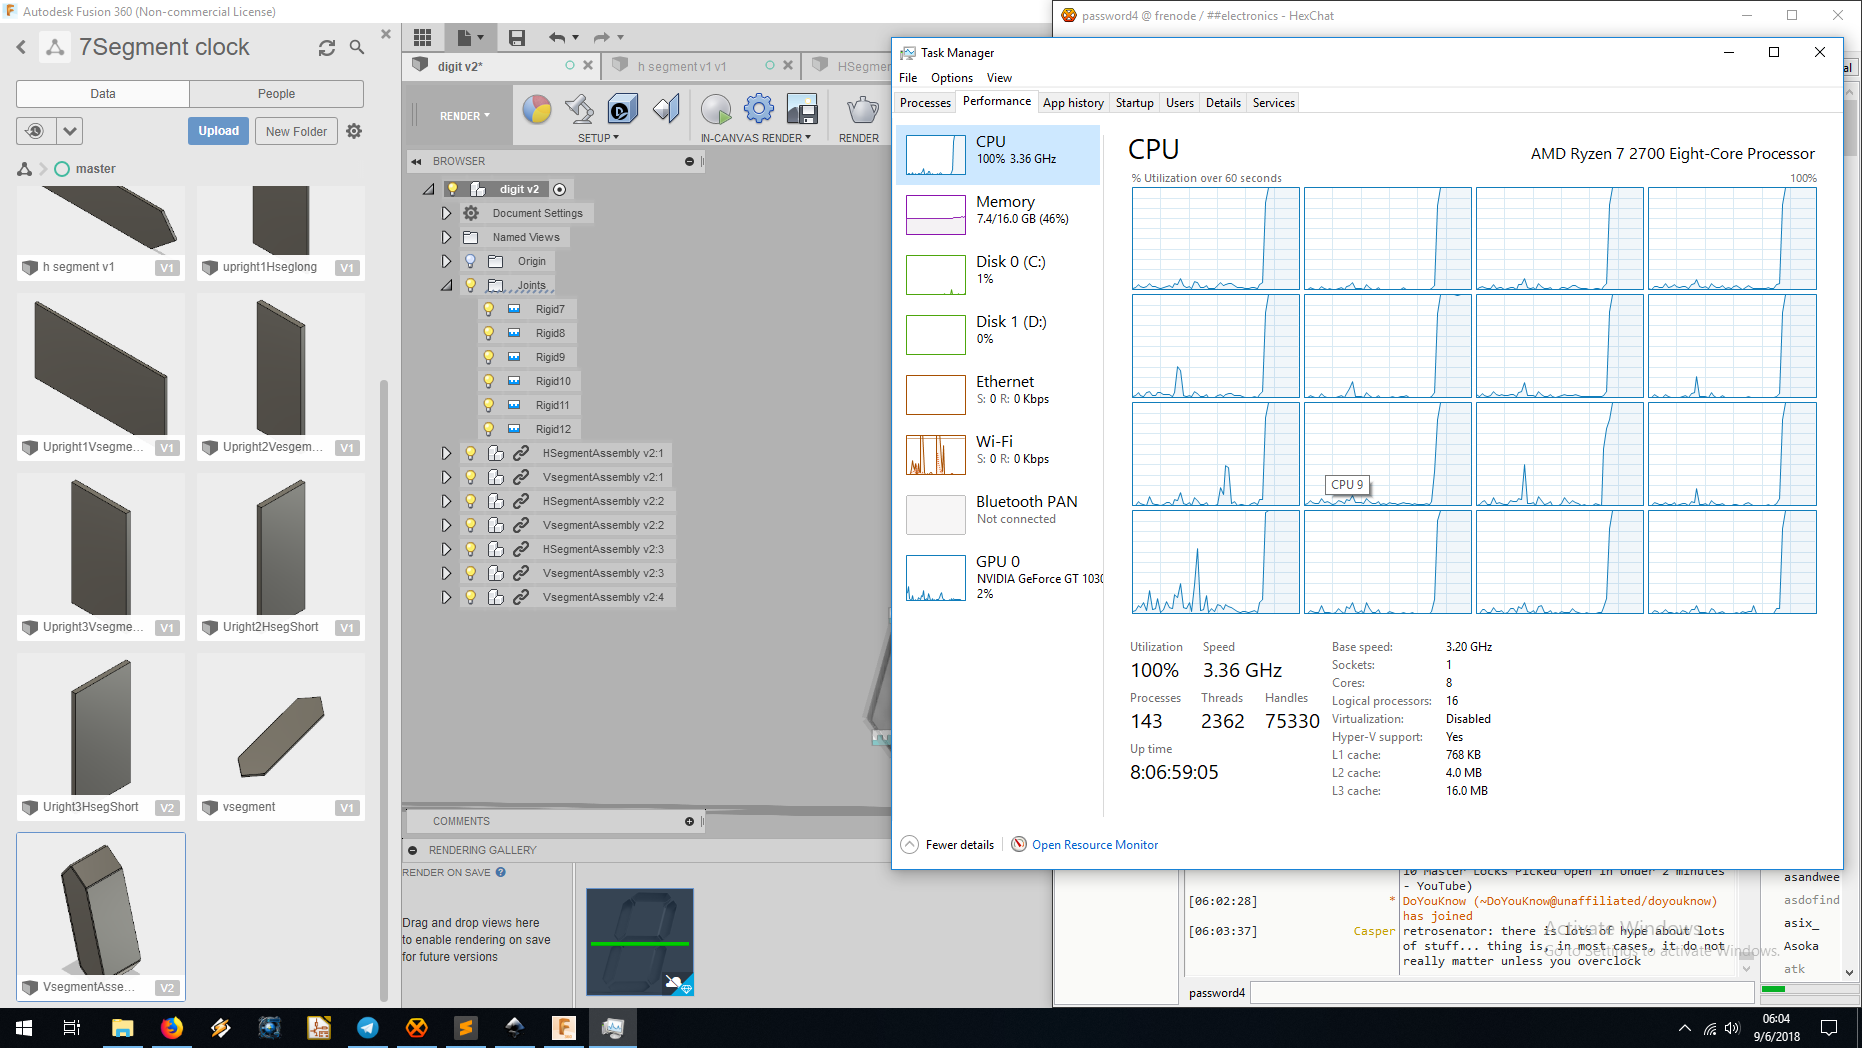Toggle visibility of VsegmentAssembly v2:4
Screen dimensions: 1862x1048
(x=470, y=597)
